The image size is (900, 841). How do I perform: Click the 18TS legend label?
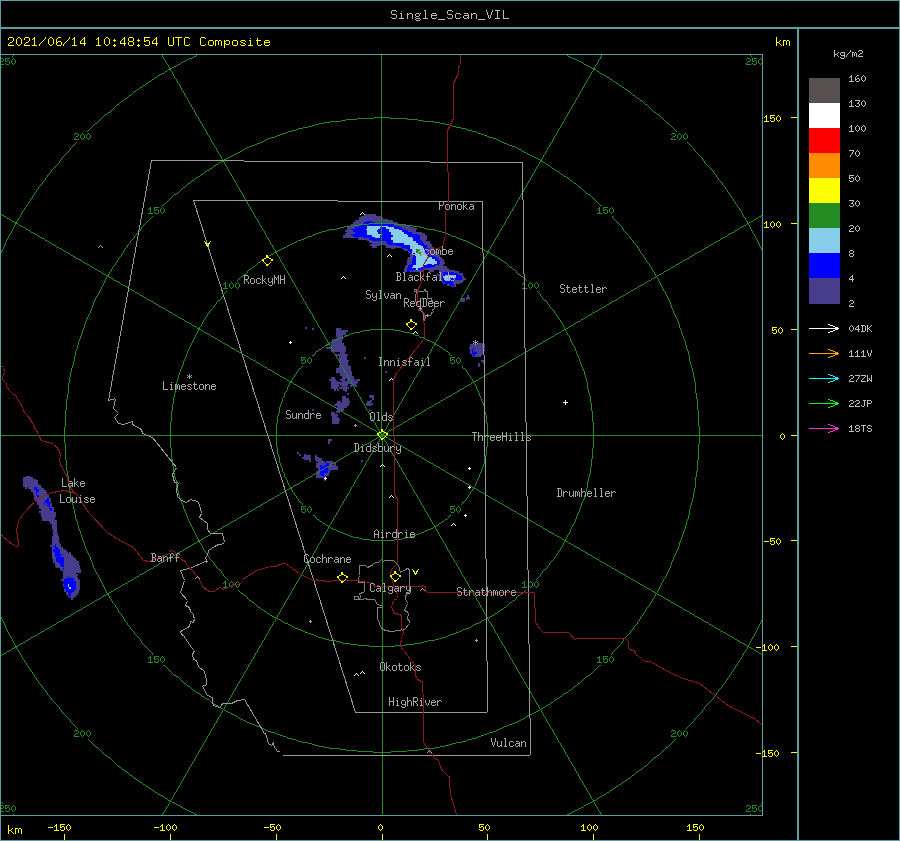pyautogui.click(x=860, y=428)
